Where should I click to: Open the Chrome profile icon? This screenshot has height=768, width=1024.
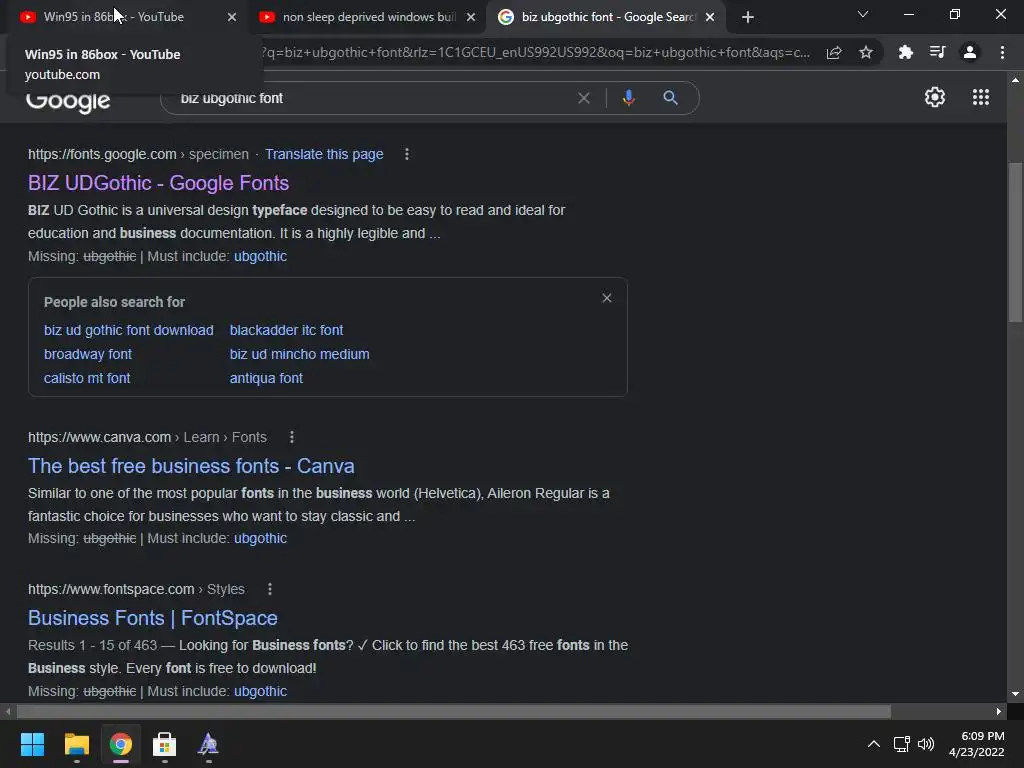970,52
